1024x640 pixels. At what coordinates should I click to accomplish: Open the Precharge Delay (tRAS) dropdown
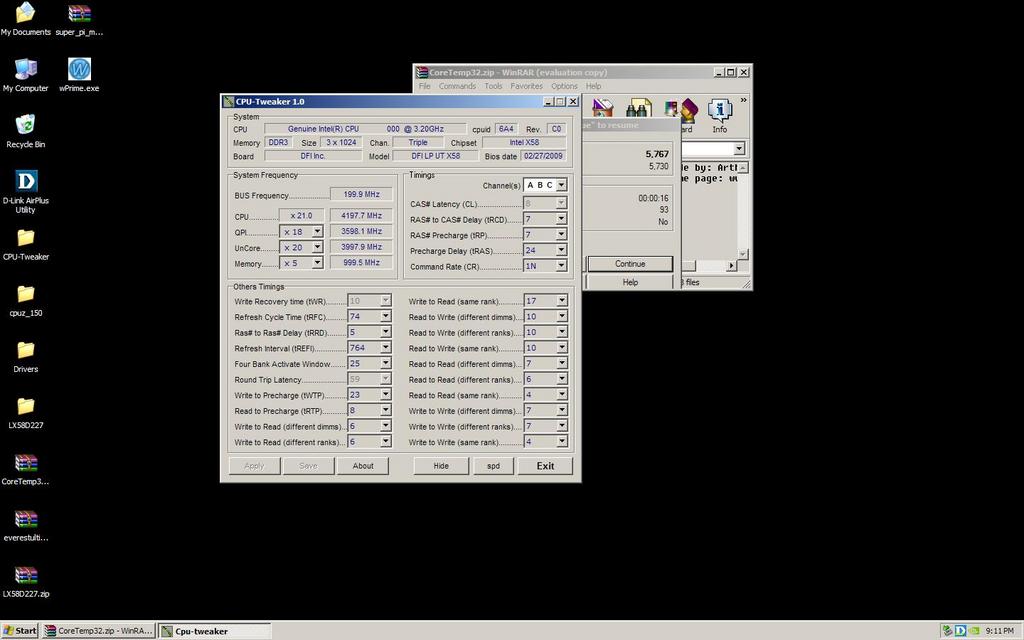[x=561, y=251]
